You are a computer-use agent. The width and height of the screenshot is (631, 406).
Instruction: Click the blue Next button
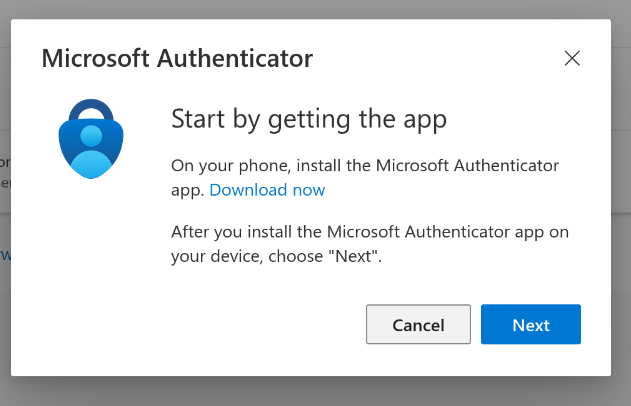(x=531, y=325)
